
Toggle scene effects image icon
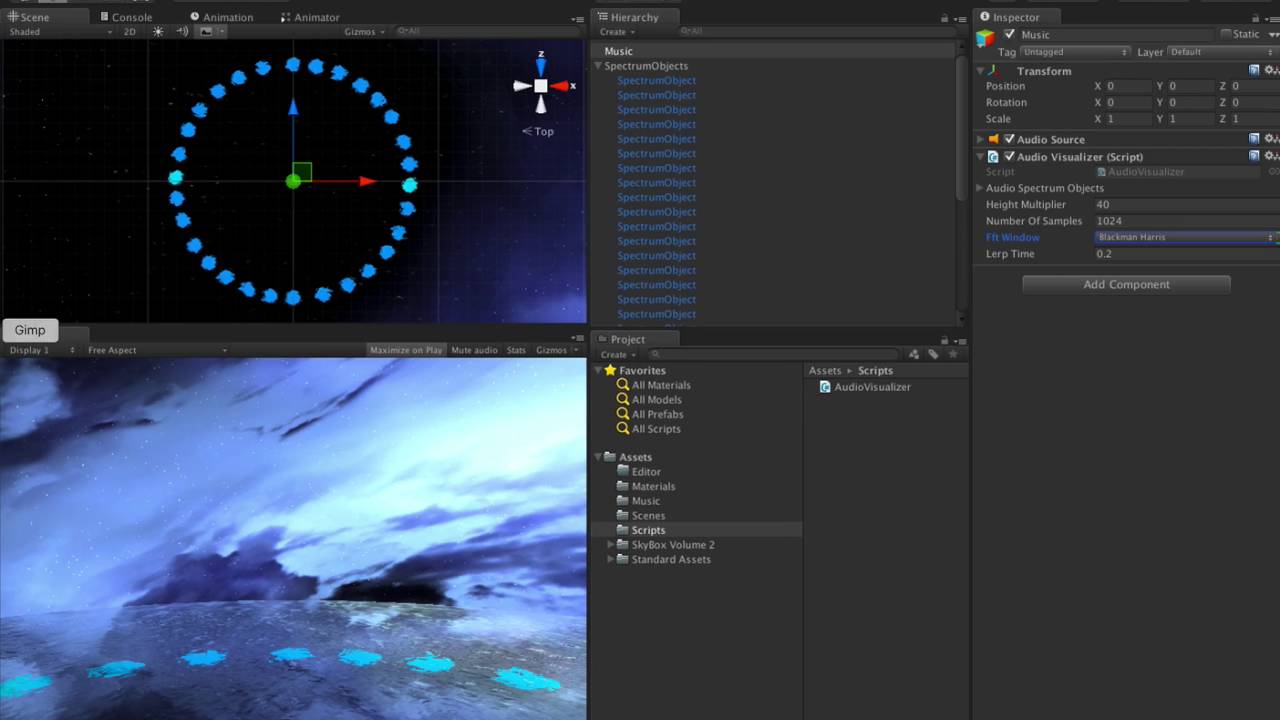click(x=206, y=32)
